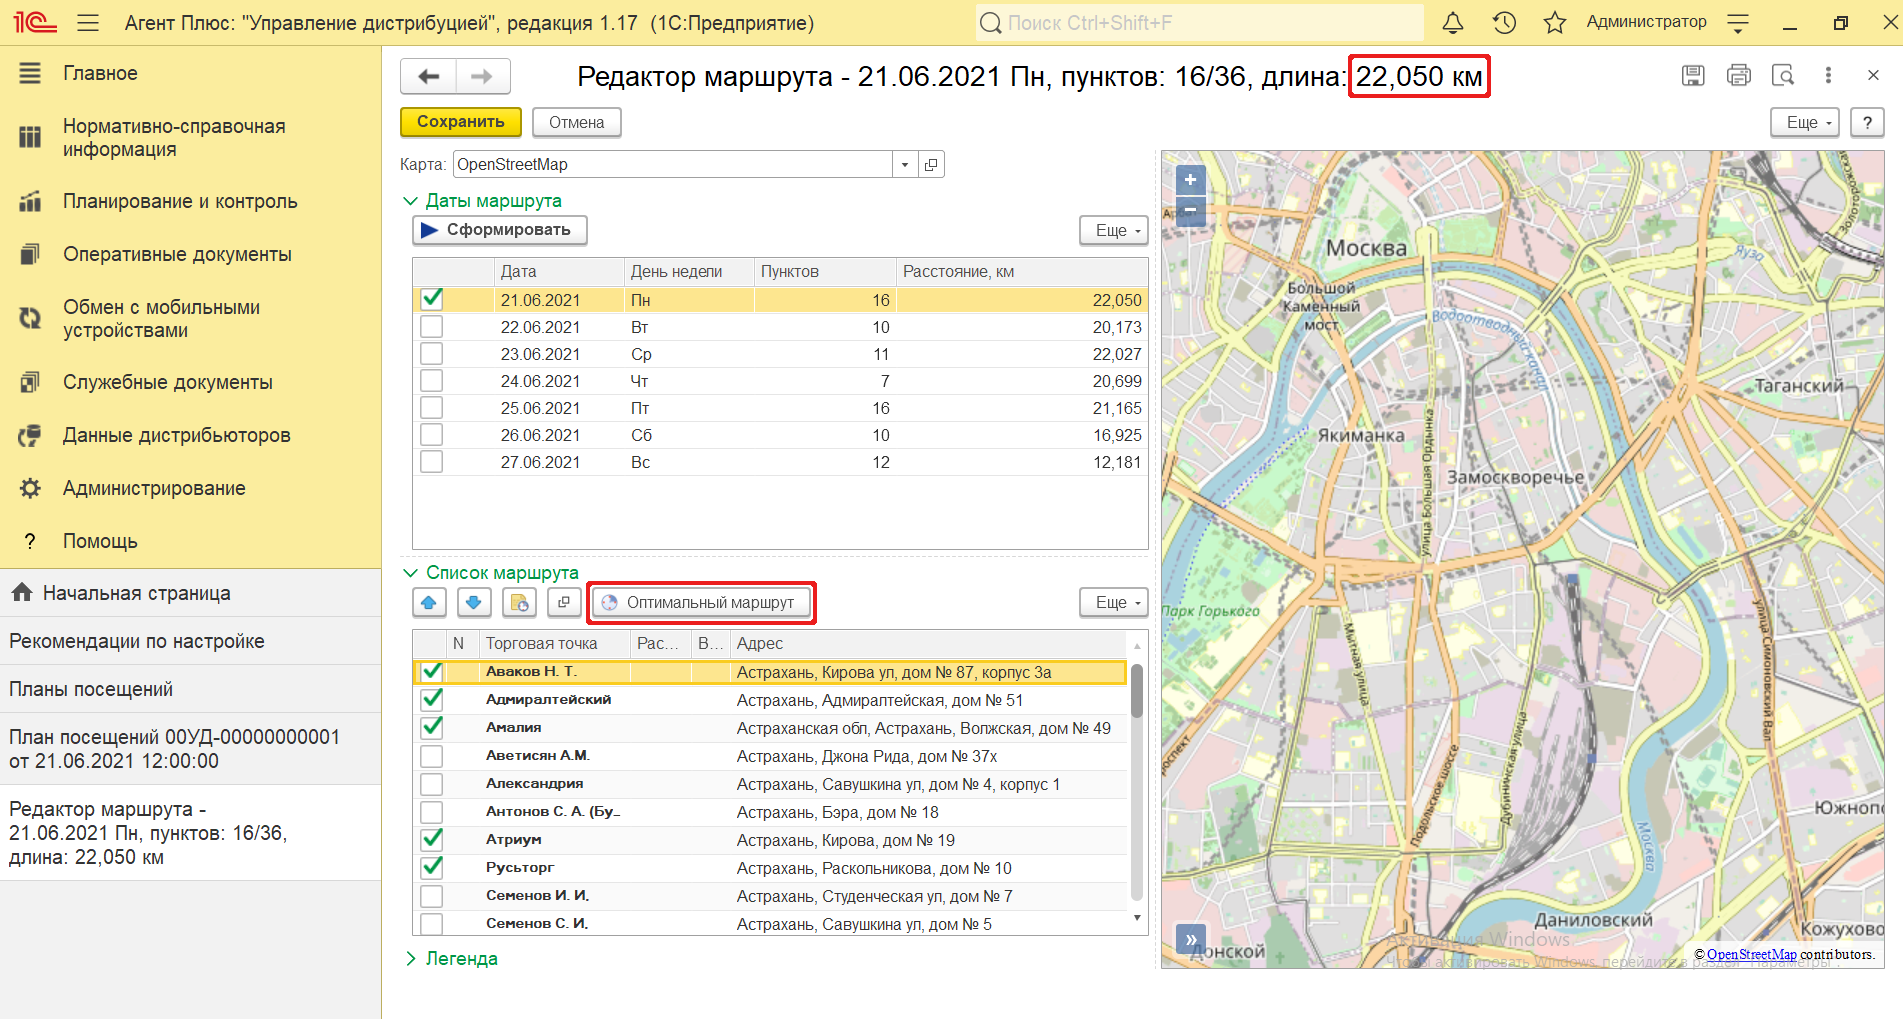Move route point up with blue arrow
Screen dimensions: 1903x1019
[429, 602]
